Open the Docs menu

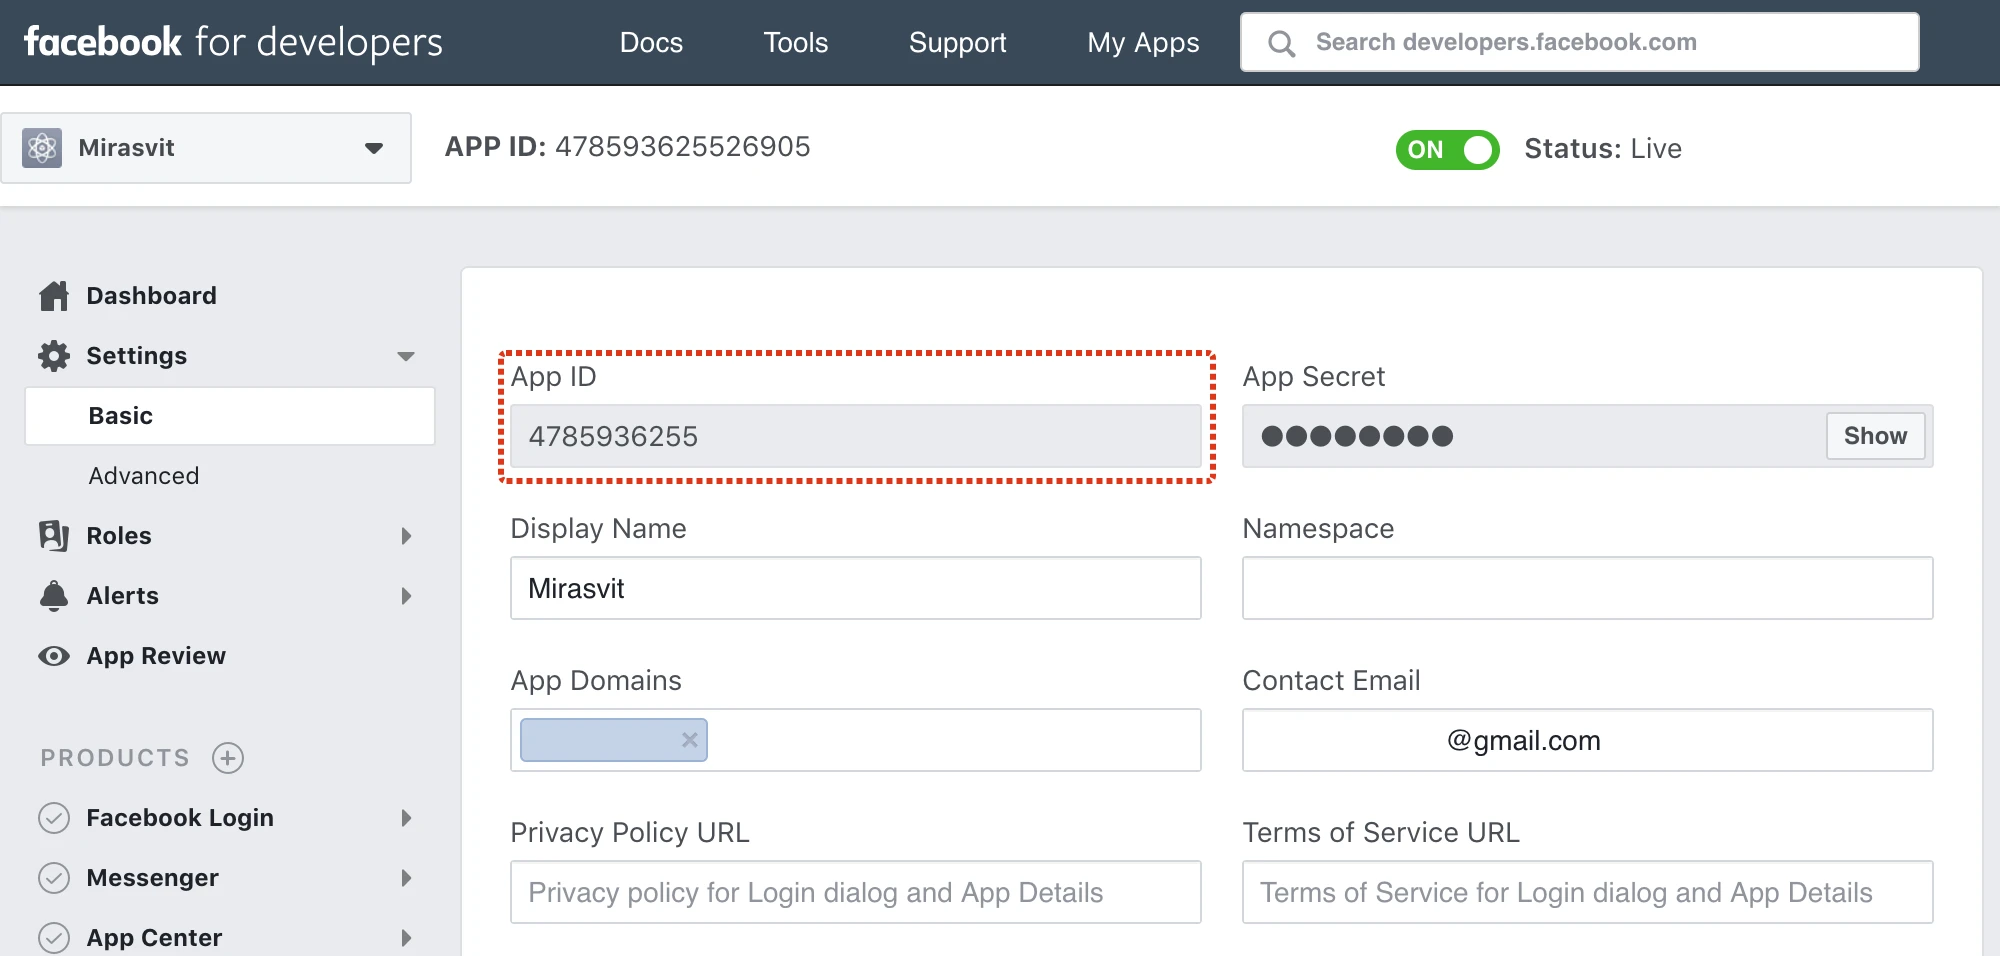pos(651,43)
